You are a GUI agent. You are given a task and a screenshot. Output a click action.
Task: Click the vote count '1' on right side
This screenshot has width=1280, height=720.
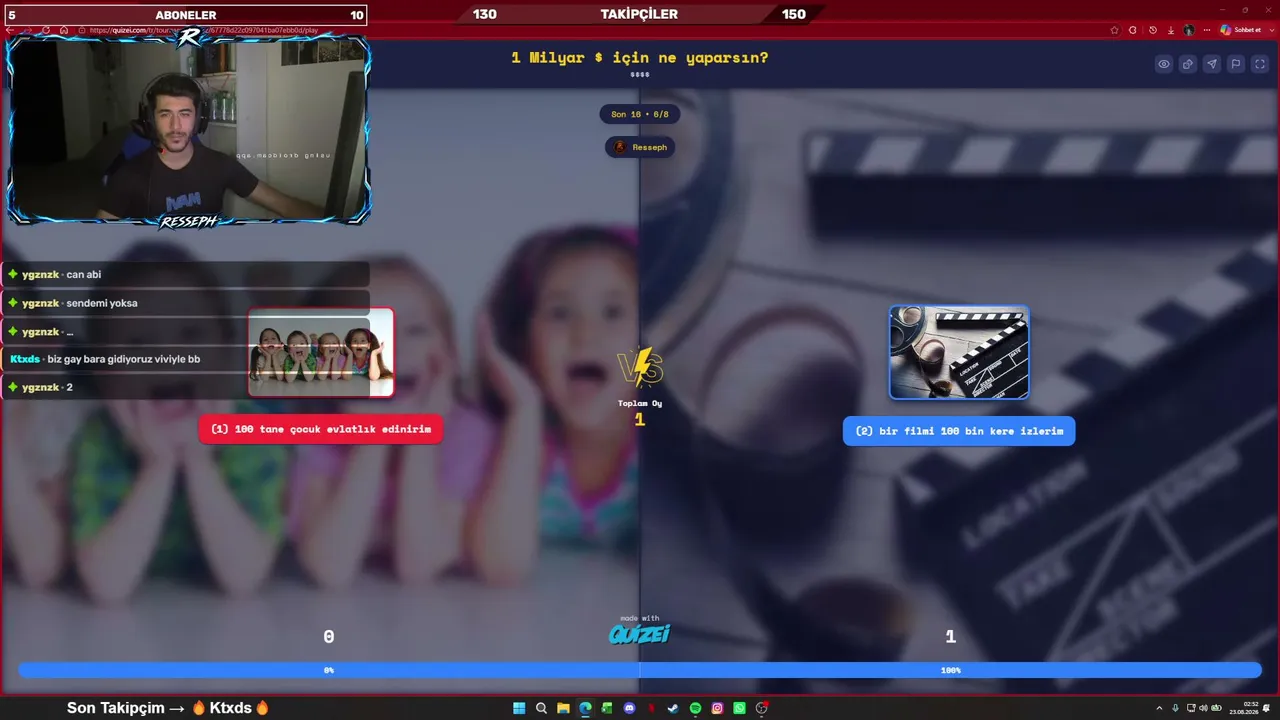coord(950,637)
